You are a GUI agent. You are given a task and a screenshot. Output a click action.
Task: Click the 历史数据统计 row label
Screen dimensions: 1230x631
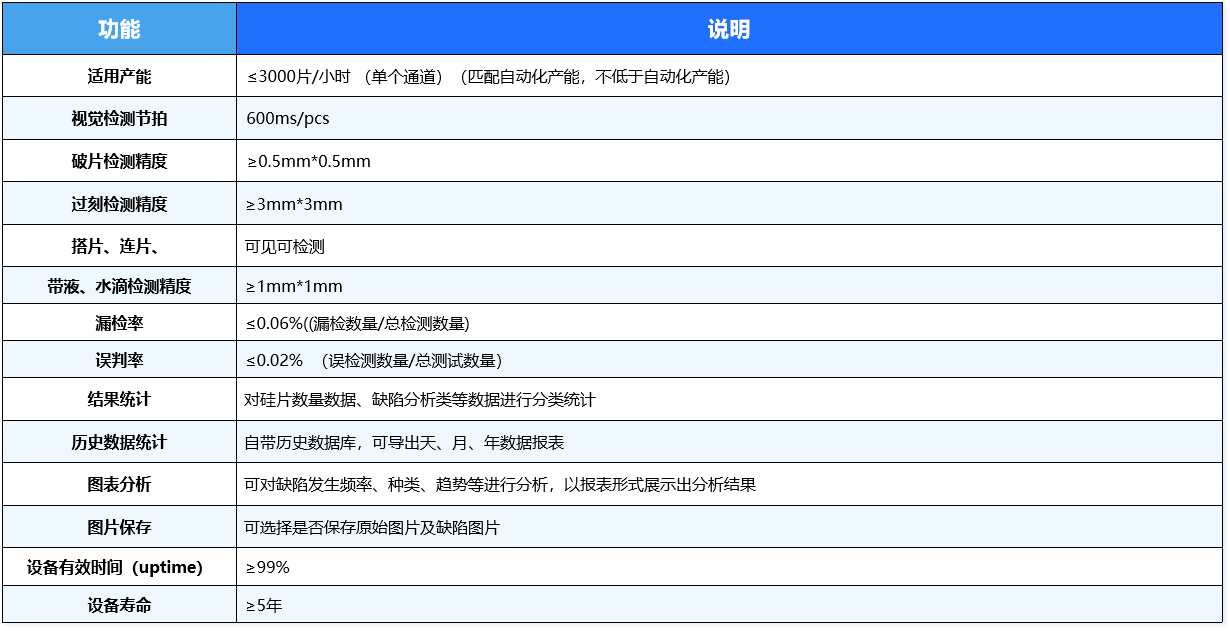point(119,442)
